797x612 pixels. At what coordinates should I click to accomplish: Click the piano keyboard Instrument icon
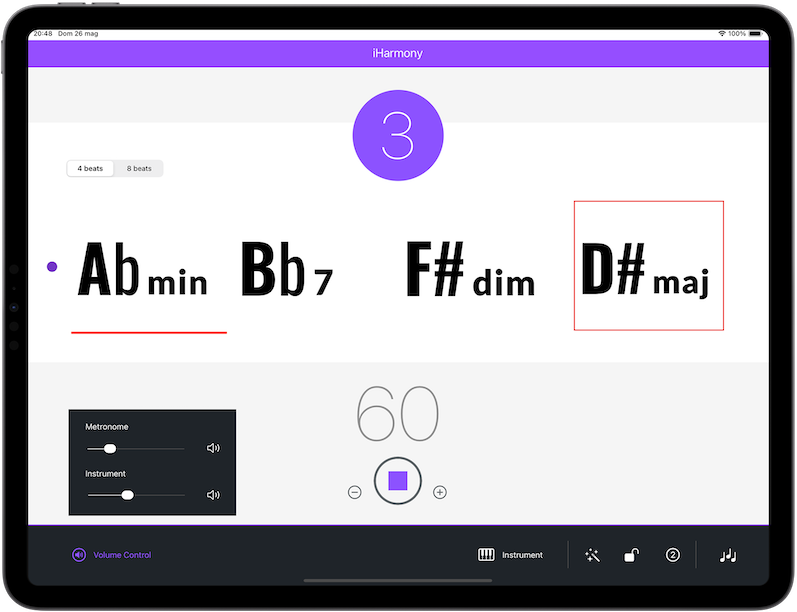point(486,555)
